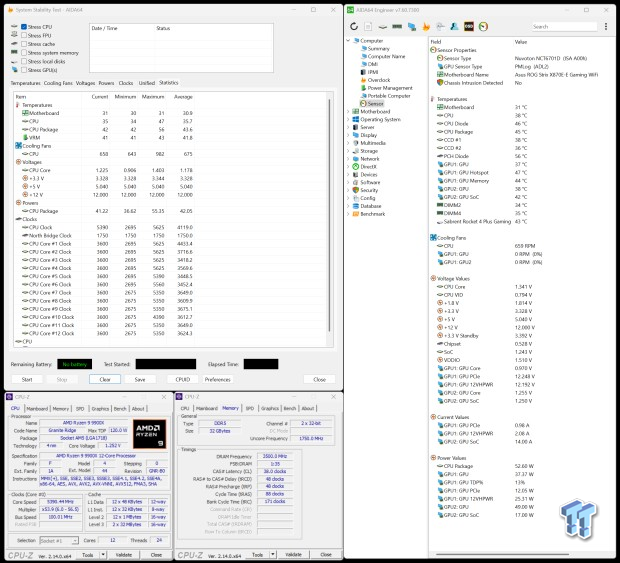The image size is (620, 563).
Task: Uncheck the Stress CPU checkbox
Action: pos(24,26)
